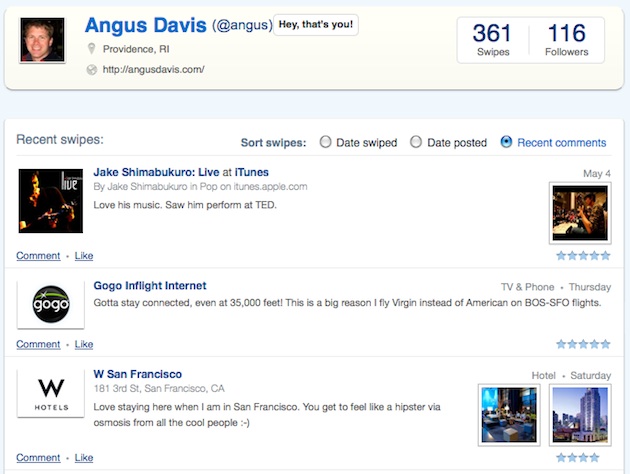View the 361 Swipes count
The height and width of the screenshot is (474, 630).
coord(493,40)
